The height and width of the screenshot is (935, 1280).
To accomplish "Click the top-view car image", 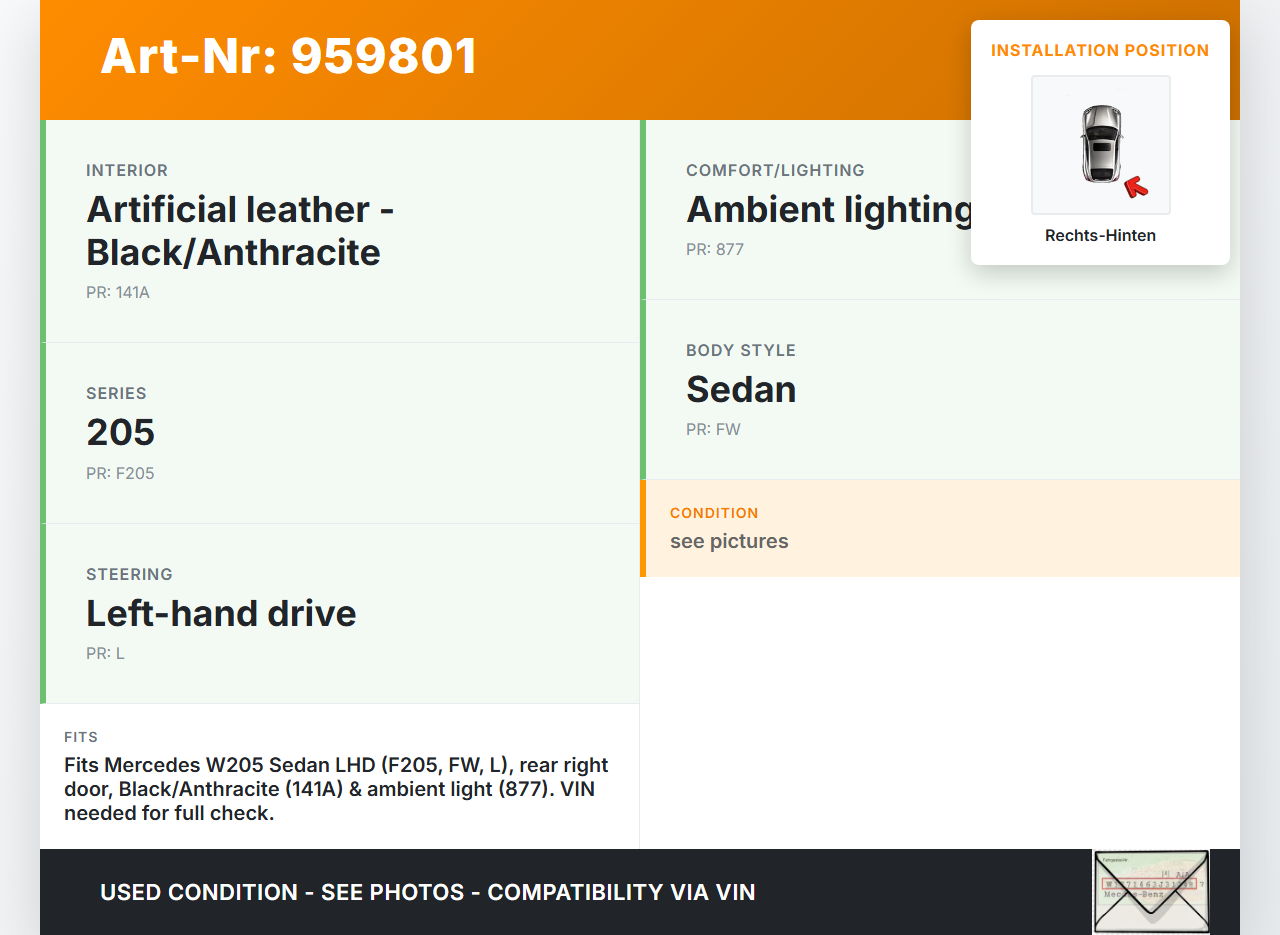I will pos(1100,143).
